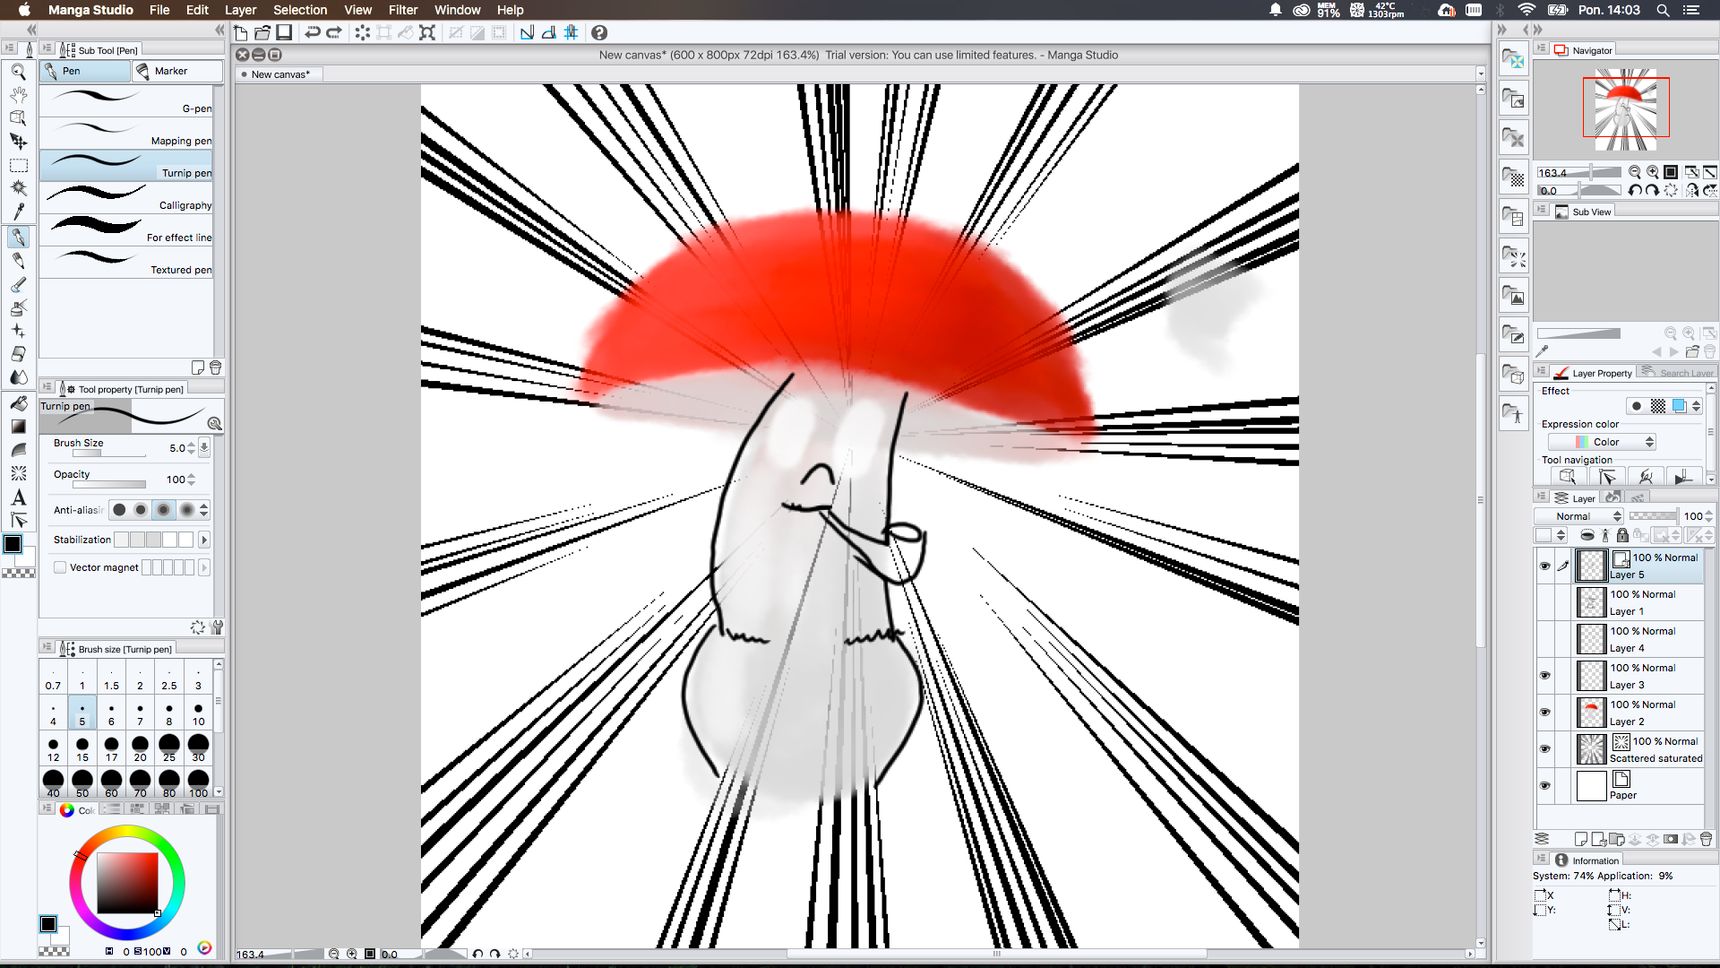Select the Zoom magnifier tool
1720x968 pixels.
[x=18, y=71]
